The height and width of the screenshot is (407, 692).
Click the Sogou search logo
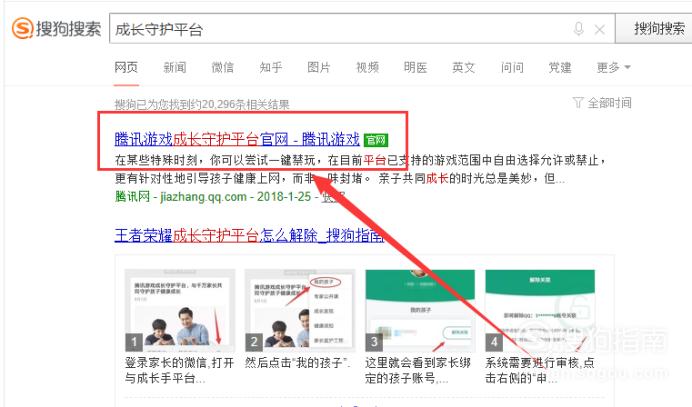(56, 29)
